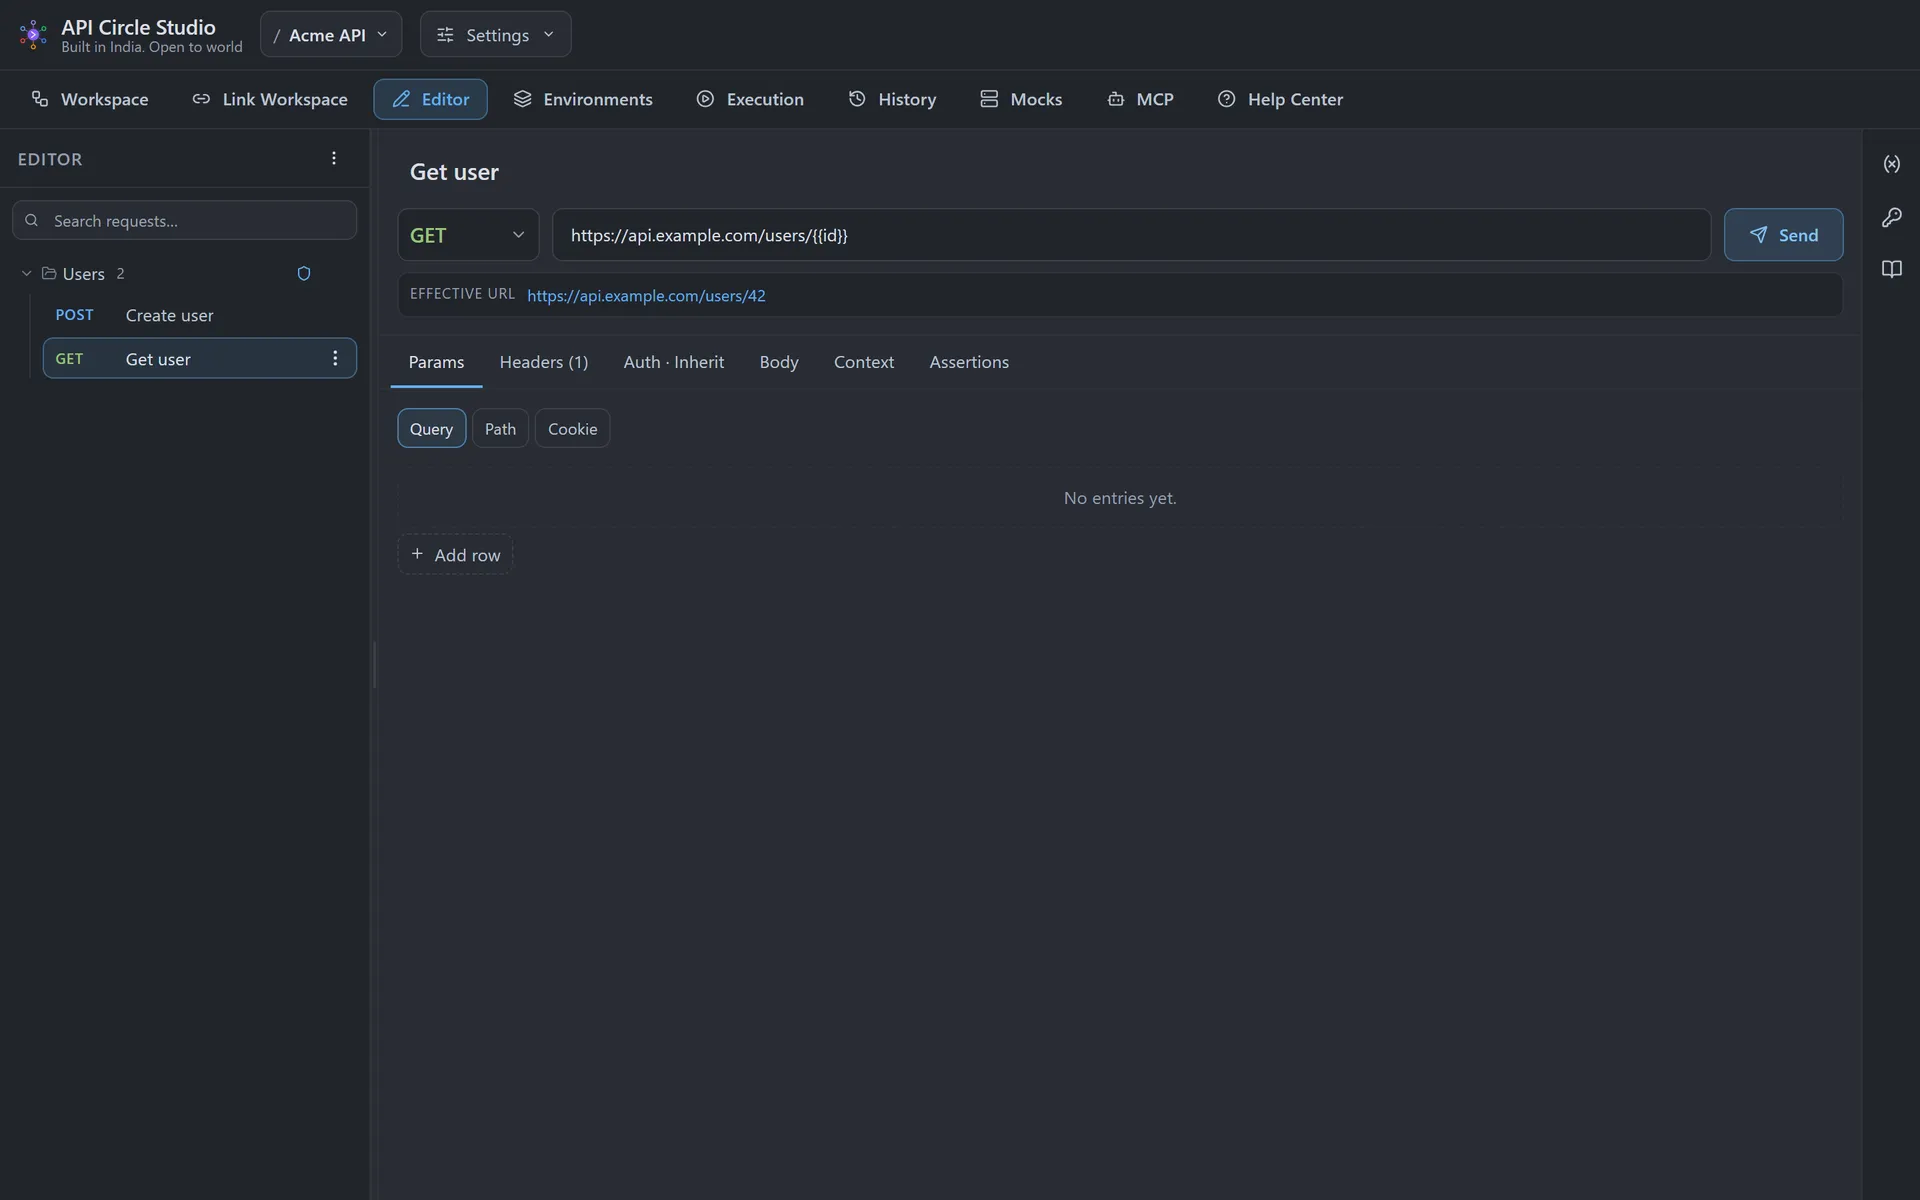Click the plus icon on Add row
Viewport: 1920px width, 1200px height.
[417, 554]
